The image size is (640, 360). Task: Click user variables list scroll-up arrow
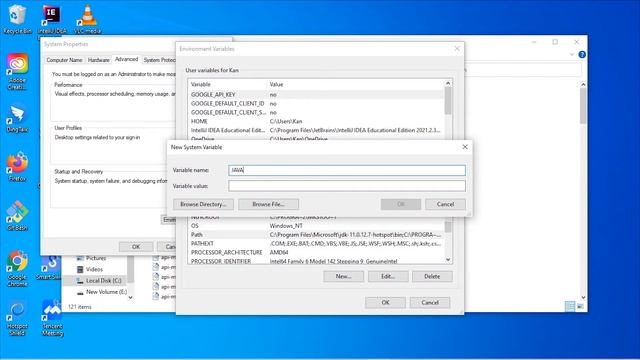448,83
